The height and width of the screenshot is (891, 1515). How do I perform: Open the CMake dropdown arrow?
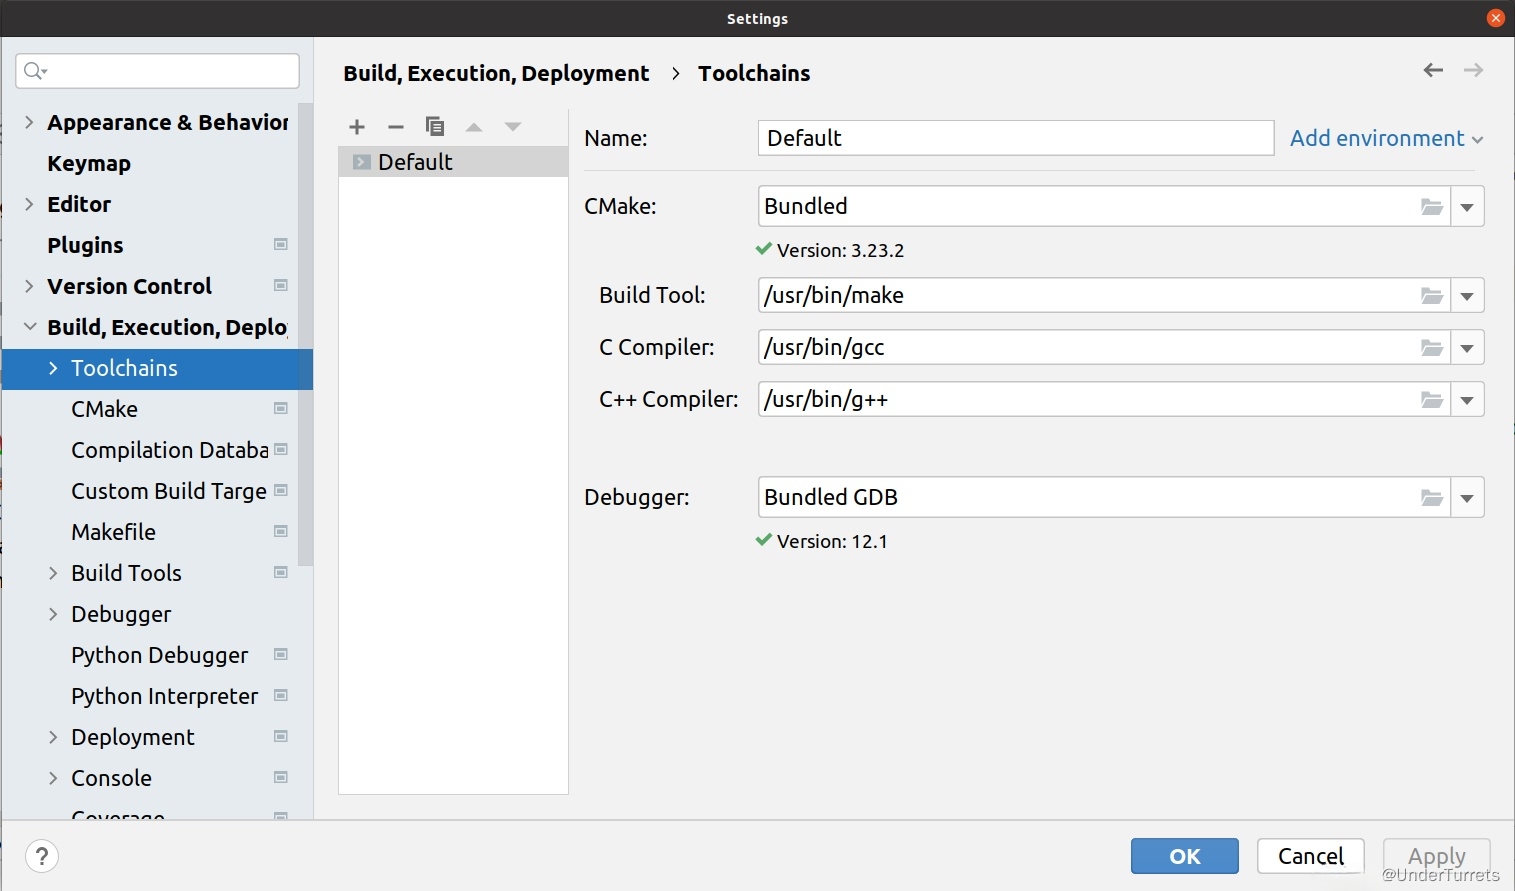click(x=1467, y=207)
